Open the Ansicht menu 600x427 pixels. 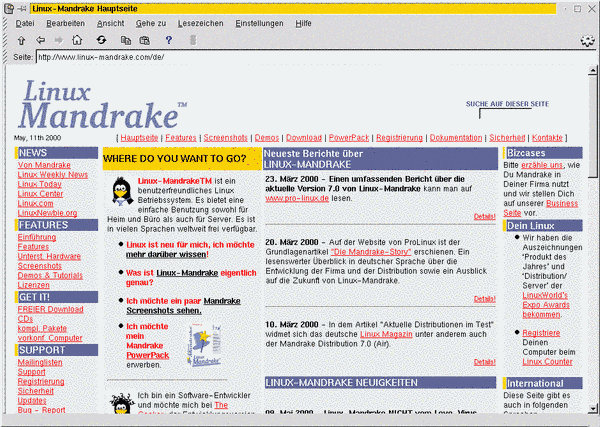(111, 22)
